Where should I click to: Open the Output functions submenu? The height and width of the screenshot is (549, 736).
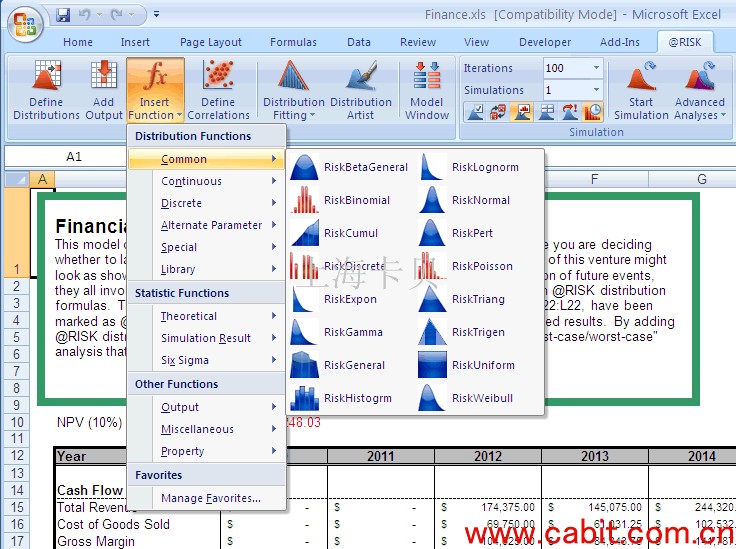coord(207,407)
